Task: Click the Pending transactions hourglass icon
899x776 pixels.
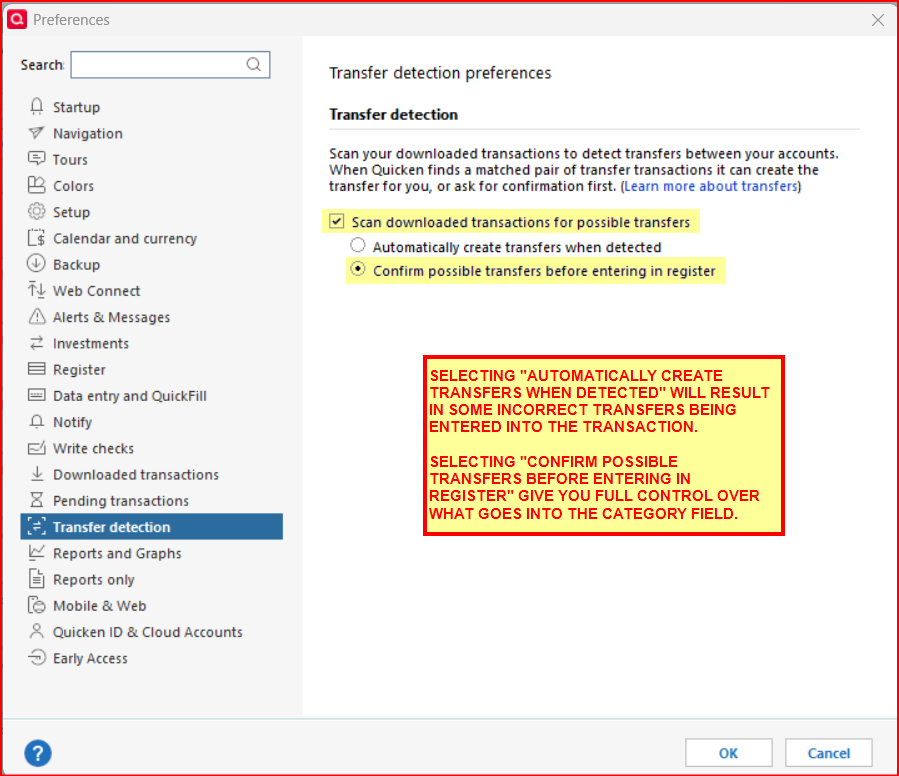Action: click(x=37, y=500)
